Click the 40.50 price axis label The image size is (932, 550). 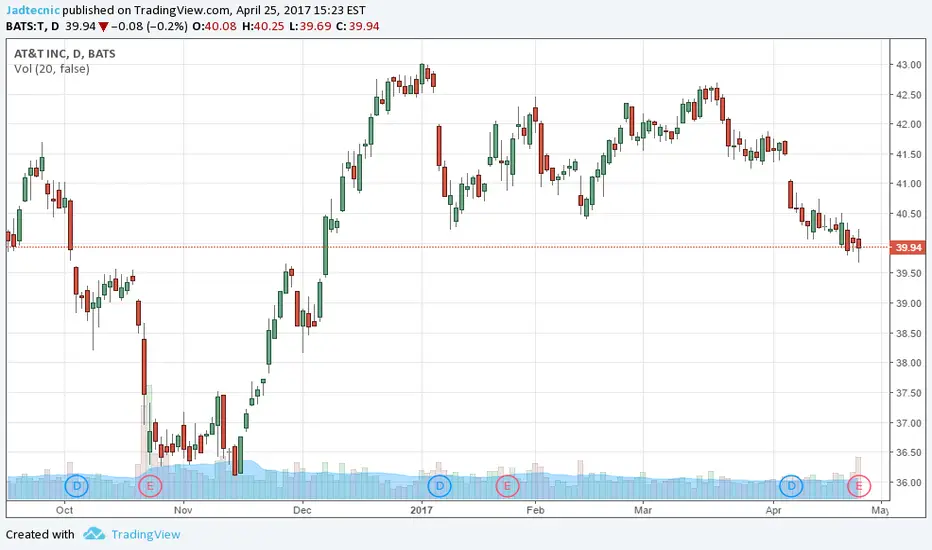tap(909, 214)
